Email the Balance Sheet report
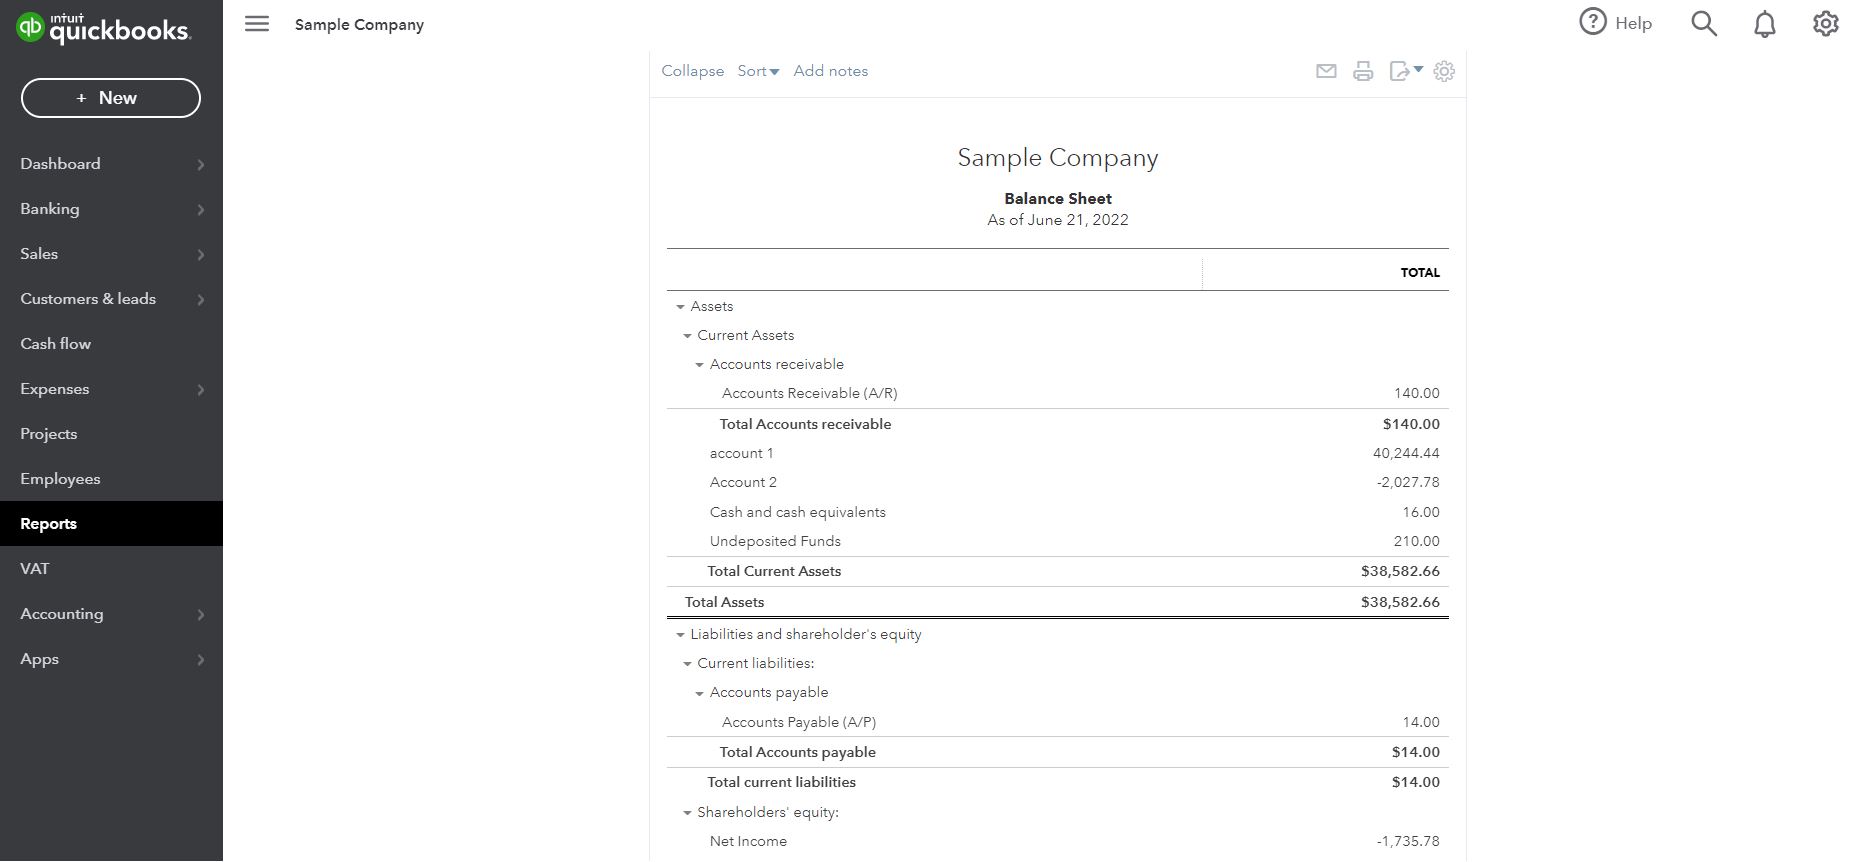This screenshot has height=862, width=1868. click(x=1326, y=71)
